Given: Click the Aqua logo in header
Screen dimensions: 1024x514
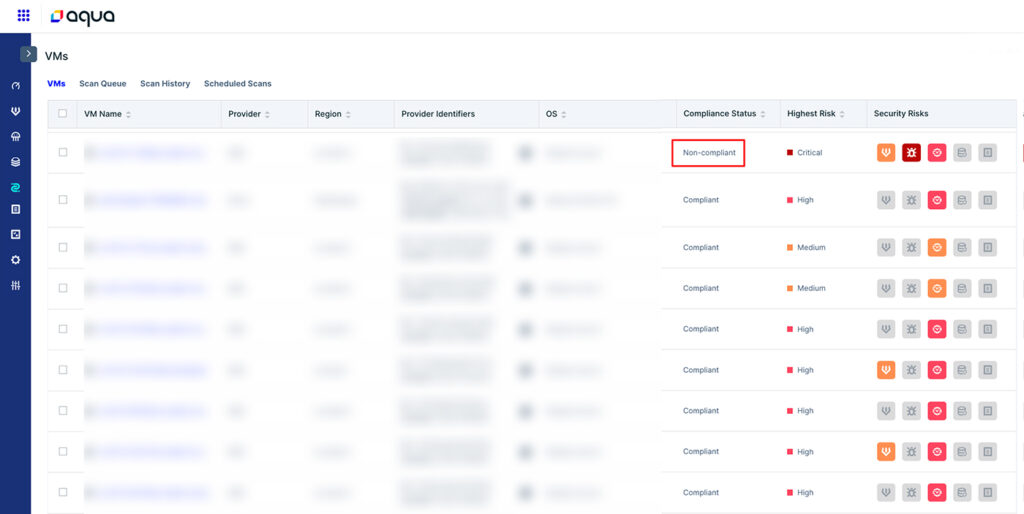Looking at the screenshot, I should point(83,16).
